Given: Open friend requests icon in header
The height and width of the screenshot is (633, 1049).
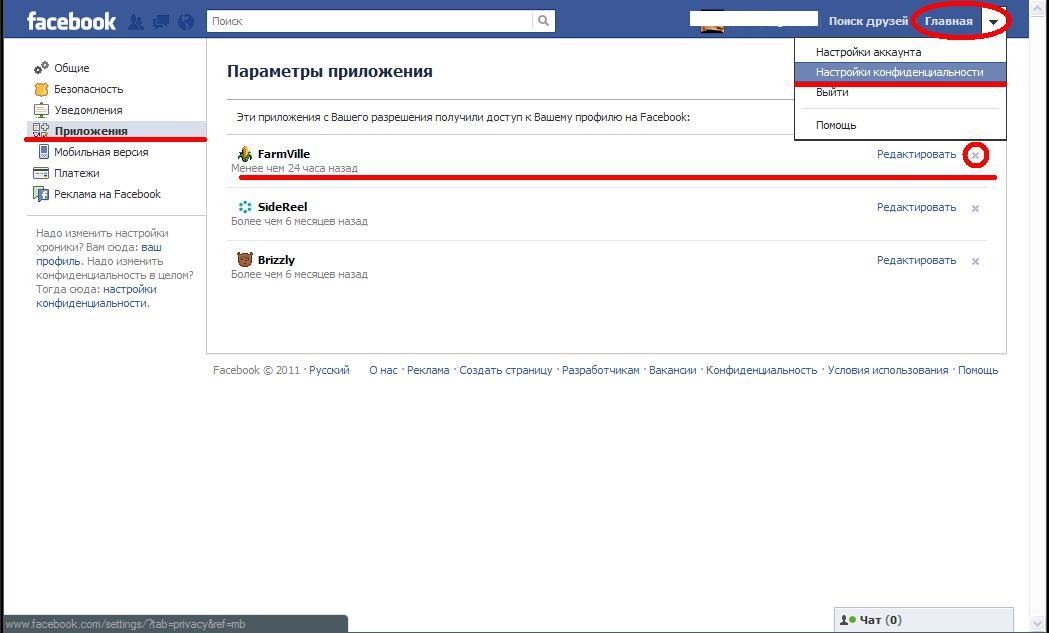Looking at the screenshot, I should tap(136, 22).
